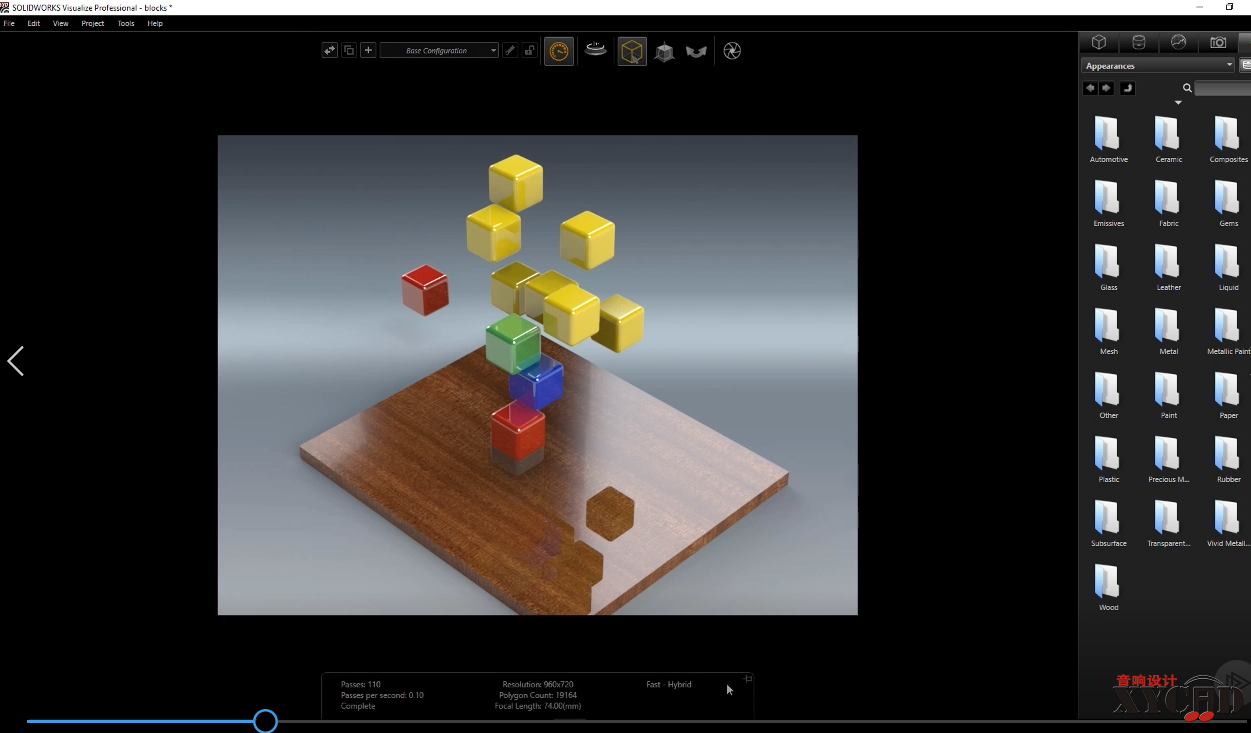Click the swap configuration arrows icon
Viewport: 1251px width, 733px height.
point(330,50)
